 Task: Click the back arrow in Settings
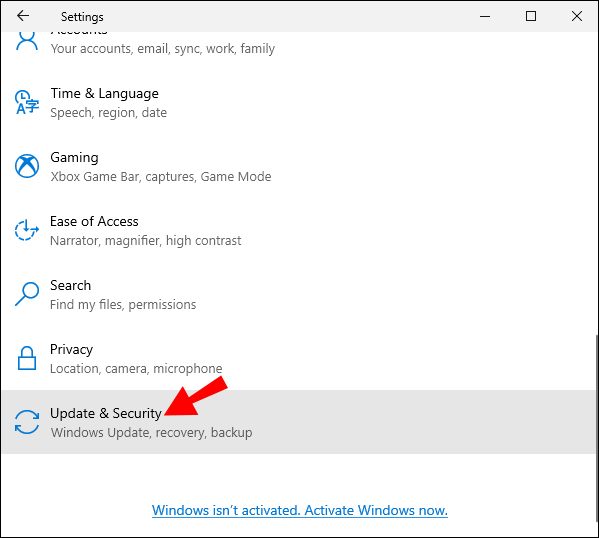click(x=23, y=16)
